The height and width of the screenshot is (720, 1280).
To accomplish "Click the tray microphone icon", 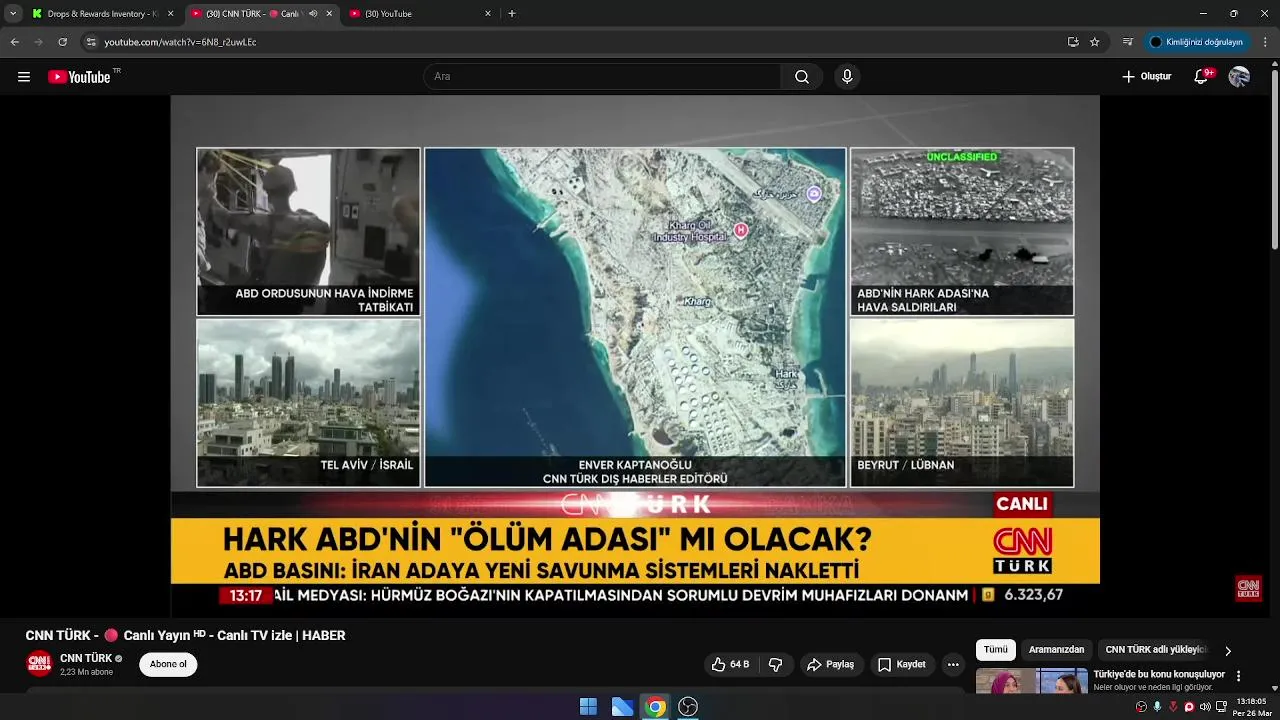I will (x=1157, y=707).
